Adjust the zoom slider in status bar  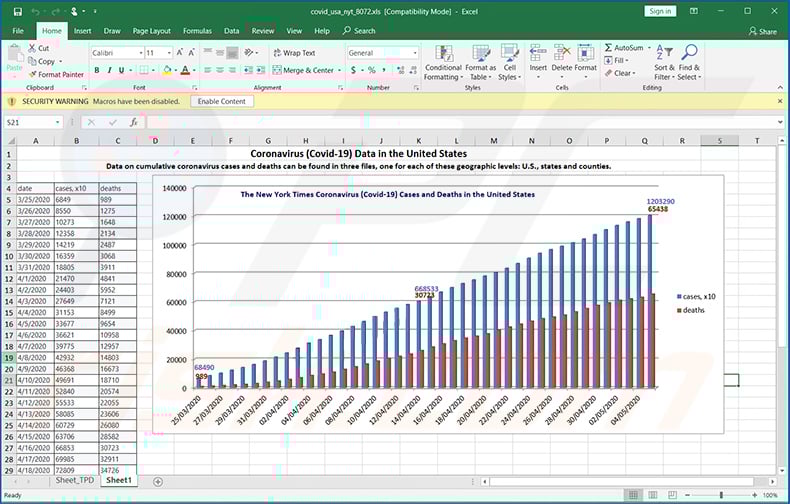point(721,495)
